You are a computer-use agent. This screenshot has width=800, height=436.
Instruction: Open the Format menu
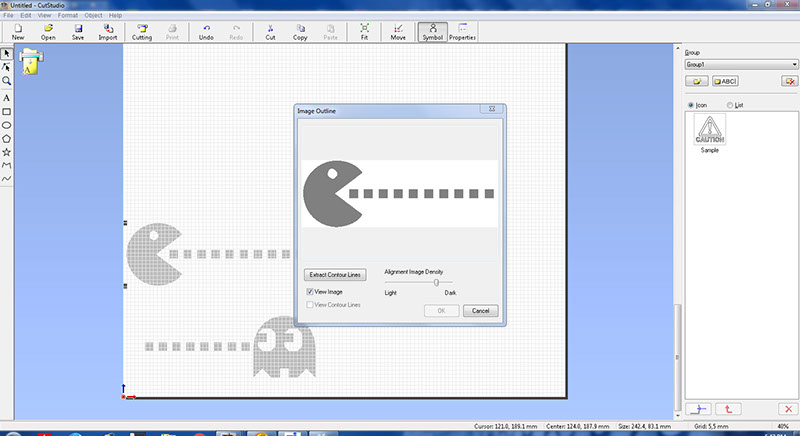click(x=68, y=15)
